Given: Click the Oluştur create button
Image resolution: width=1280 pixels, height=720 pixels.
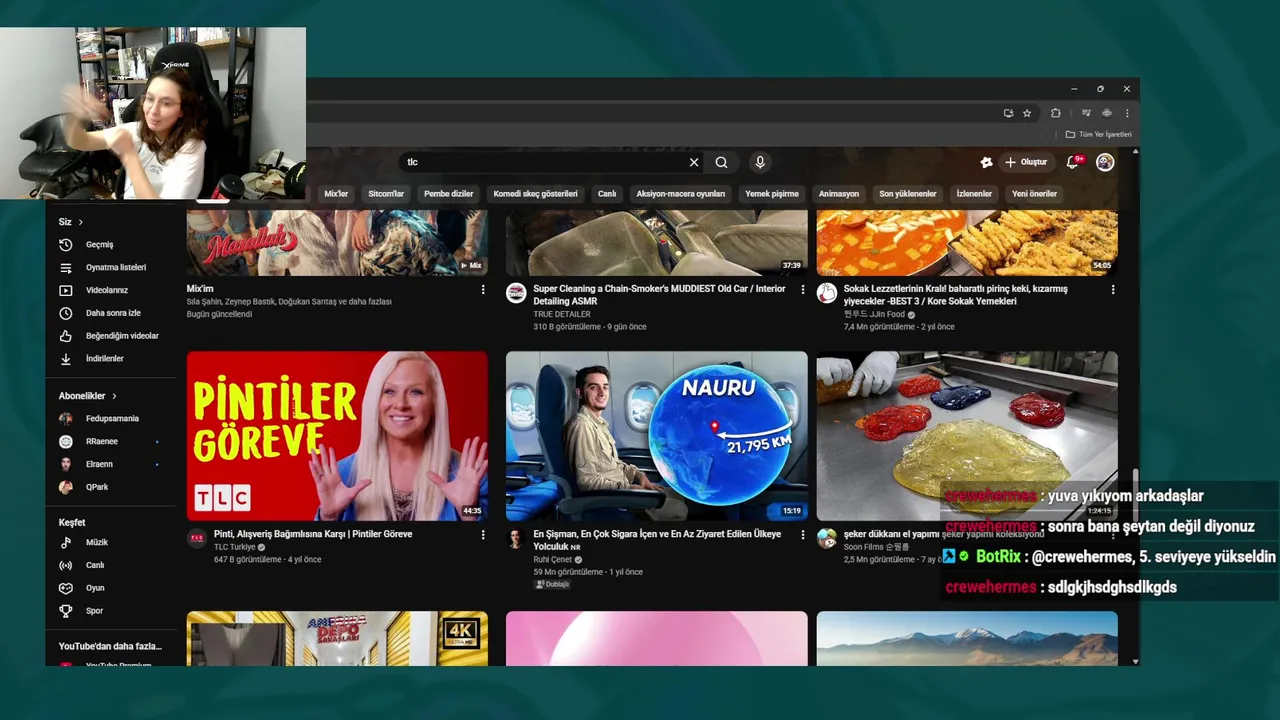Looking at the screenshot, I should 1026,162.
